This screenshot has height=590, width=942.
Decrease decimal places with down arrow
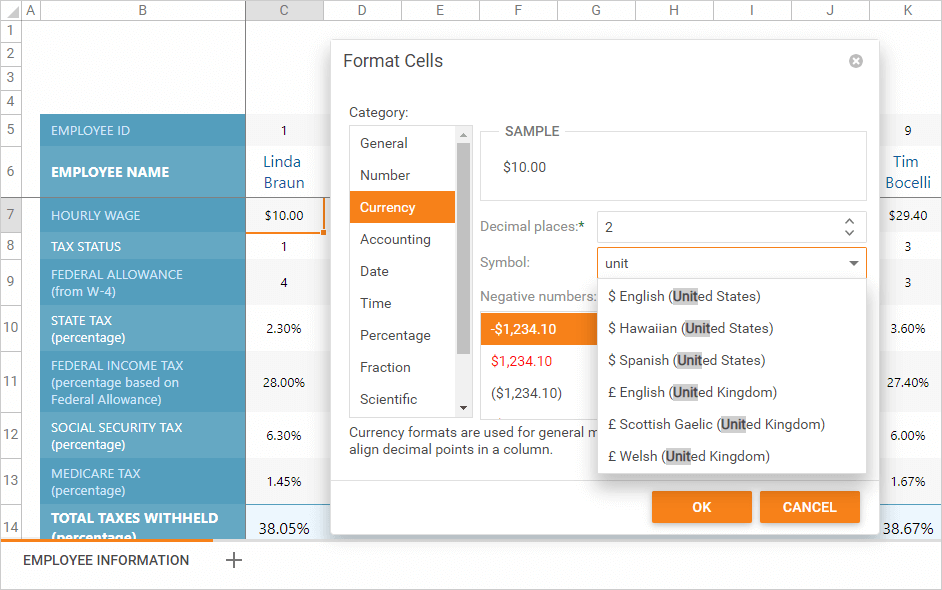tap(849, 233)
